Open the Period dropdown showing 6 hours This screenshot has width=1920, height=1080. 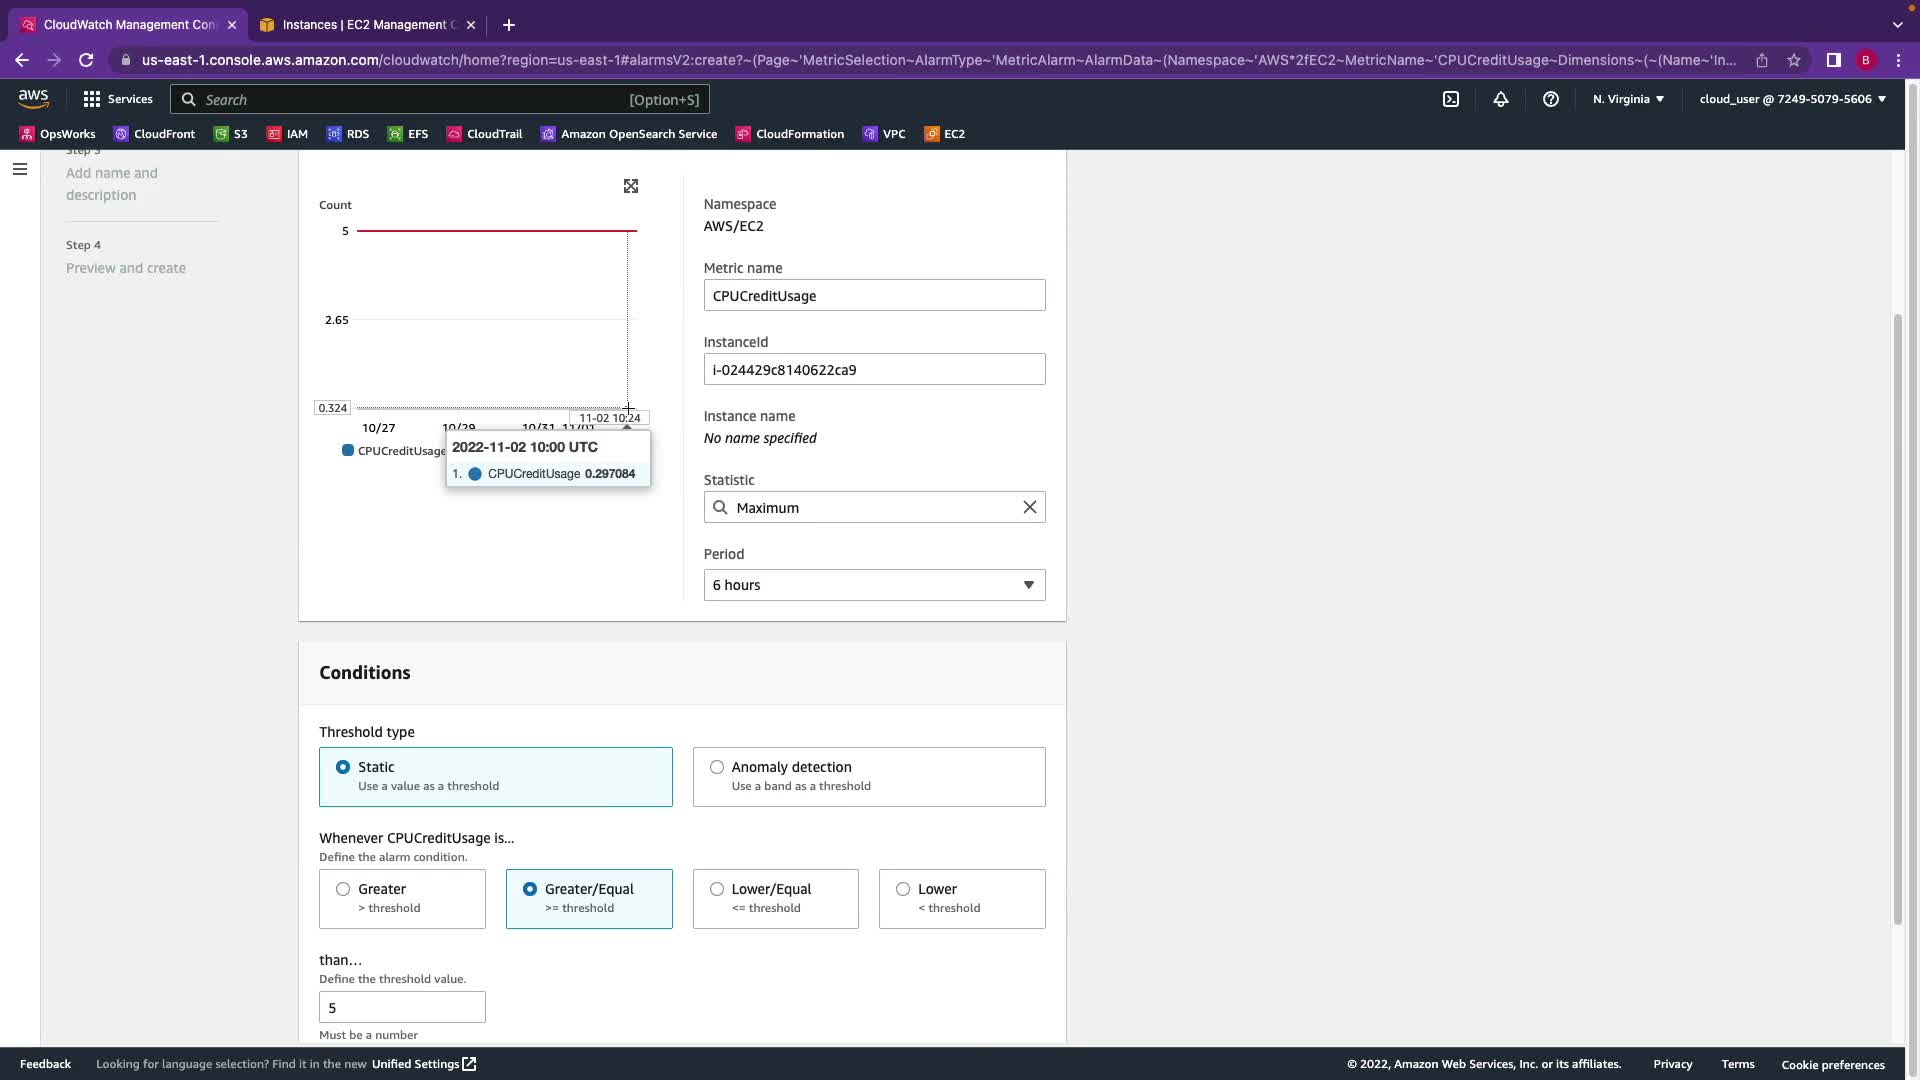click(874, 586)
